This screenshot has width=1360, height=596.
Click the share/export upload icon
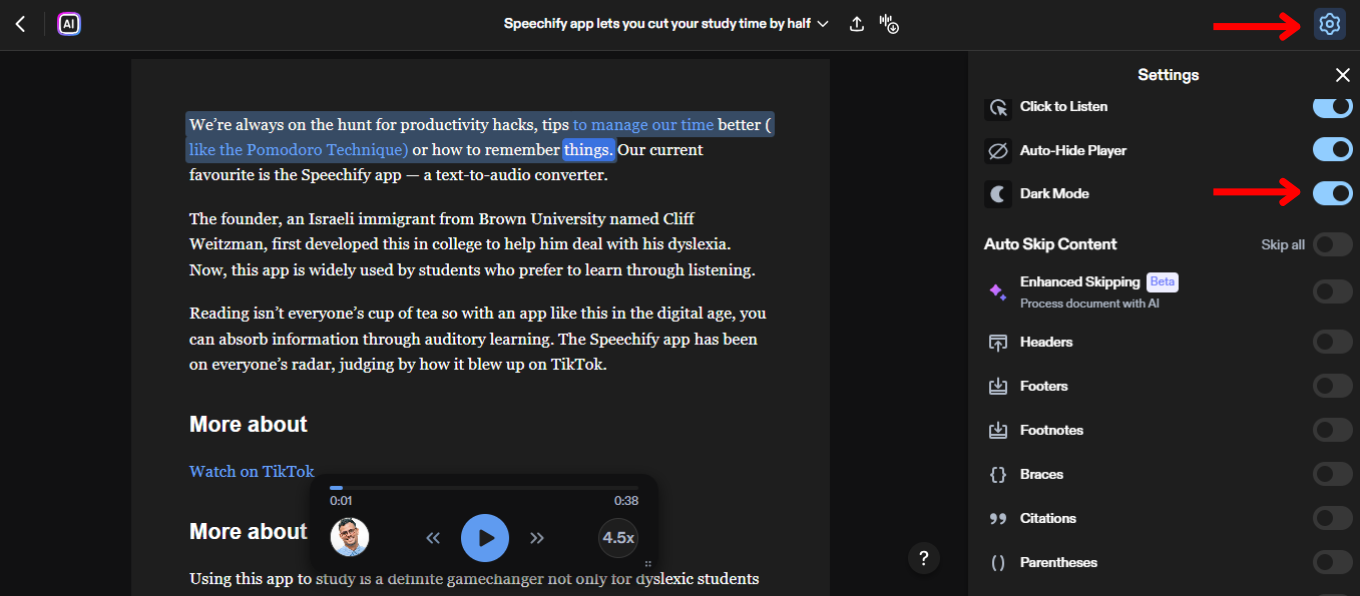click(x=857, y=24)
